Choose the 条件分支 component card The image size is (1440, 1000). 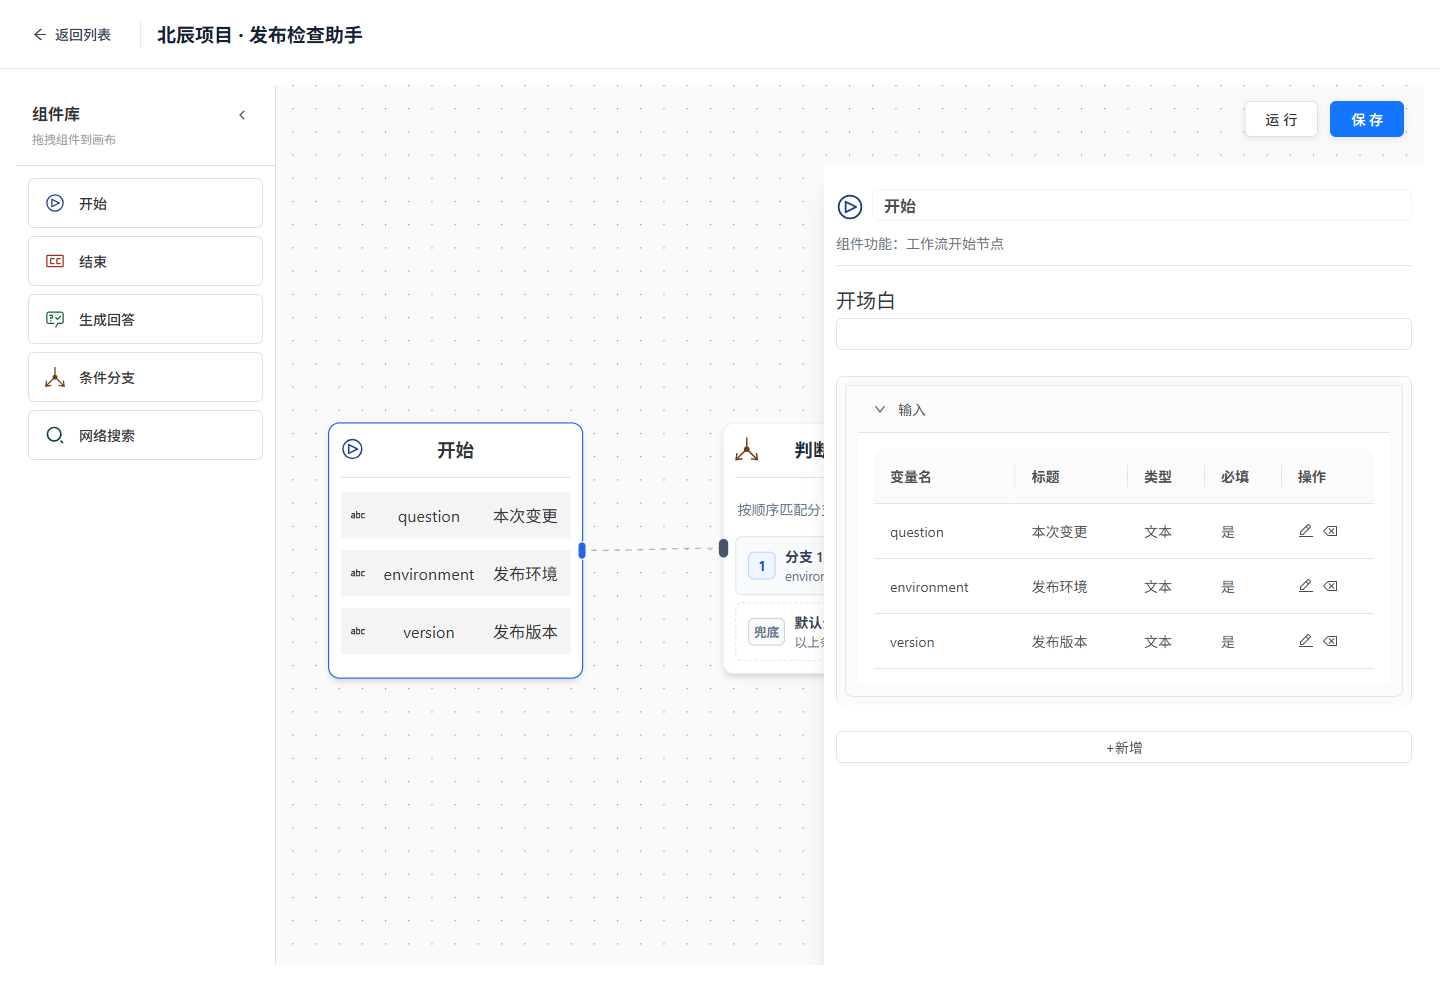click(145, 377)
